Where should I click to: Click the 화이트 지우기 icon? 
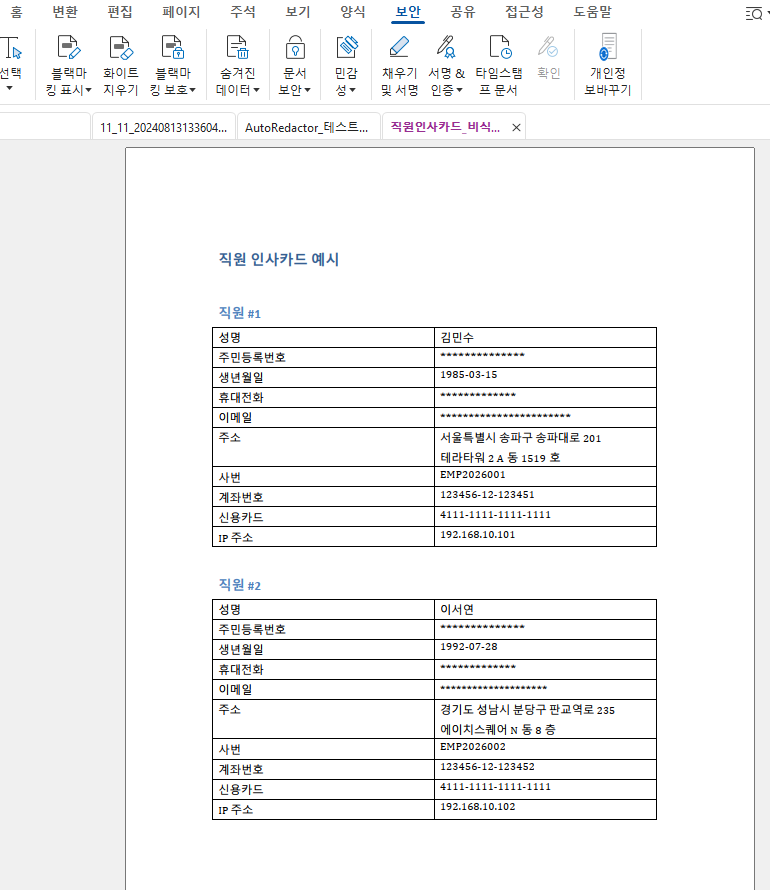120,47
